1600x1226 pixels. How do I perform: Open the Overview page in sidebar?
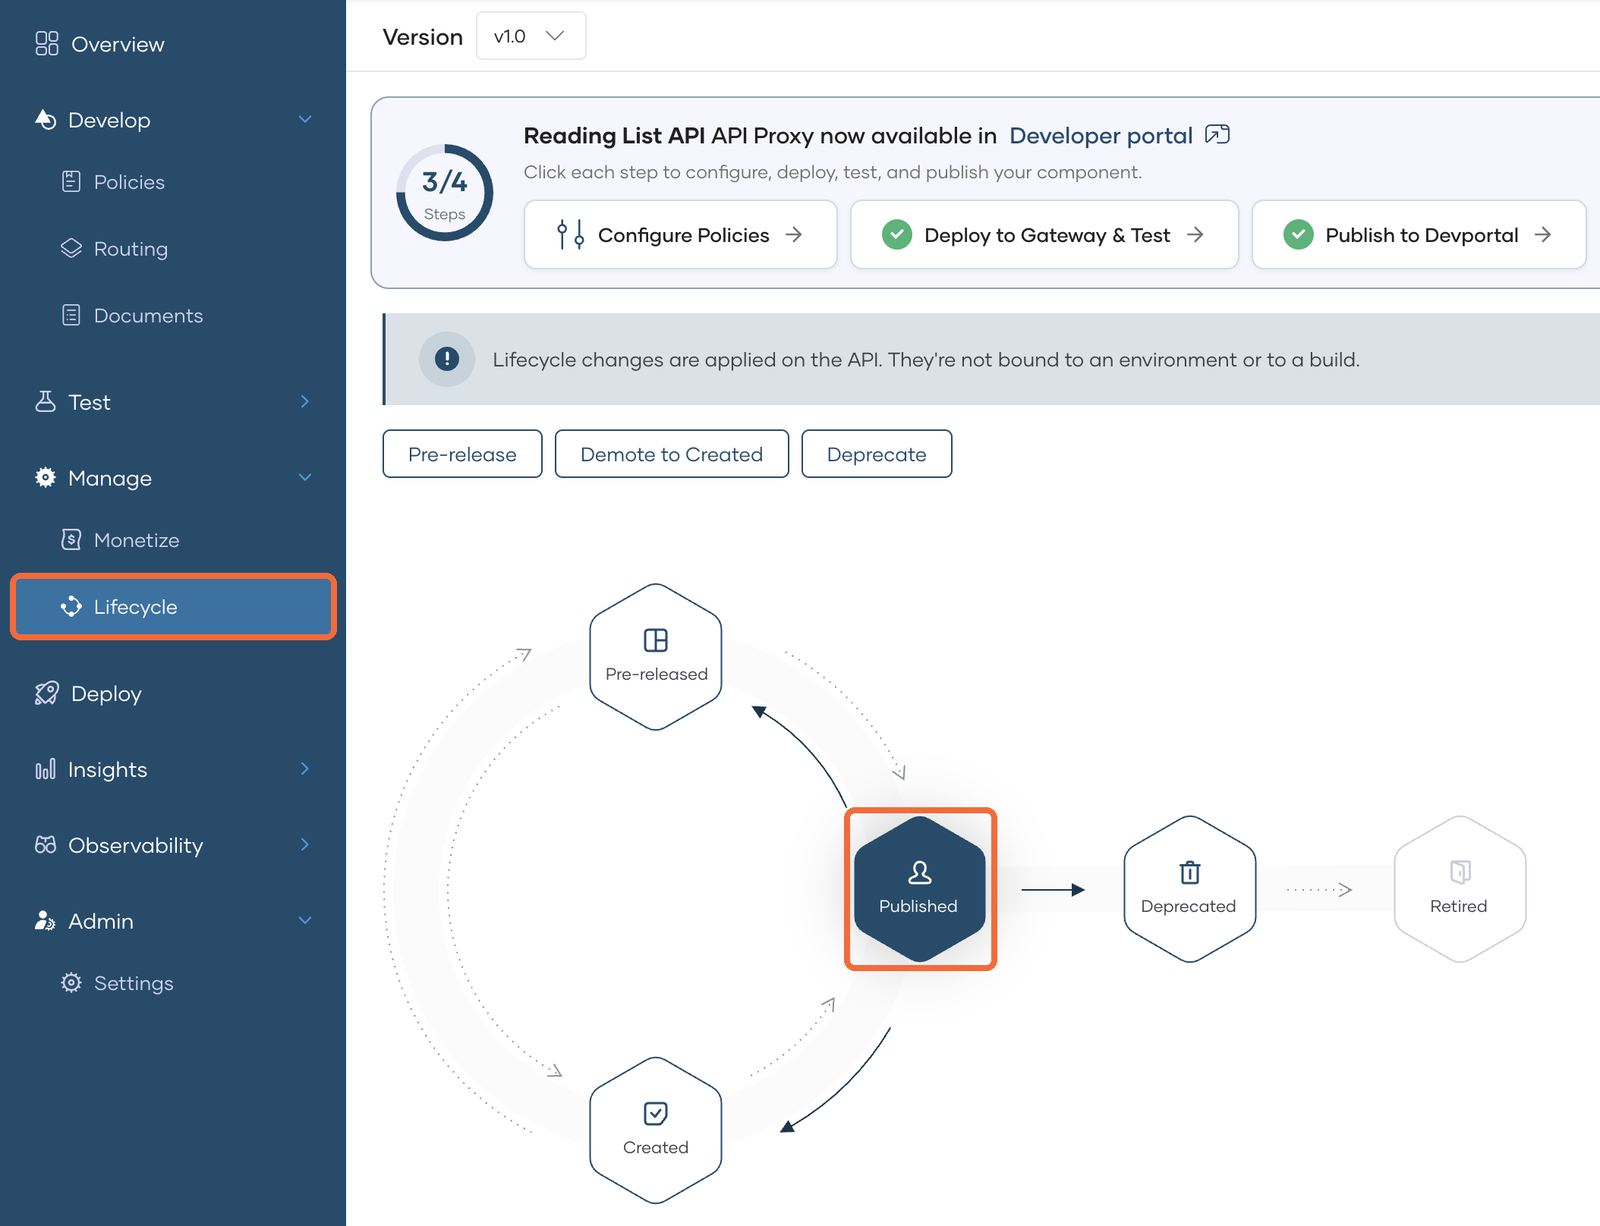tap(100, 44)
